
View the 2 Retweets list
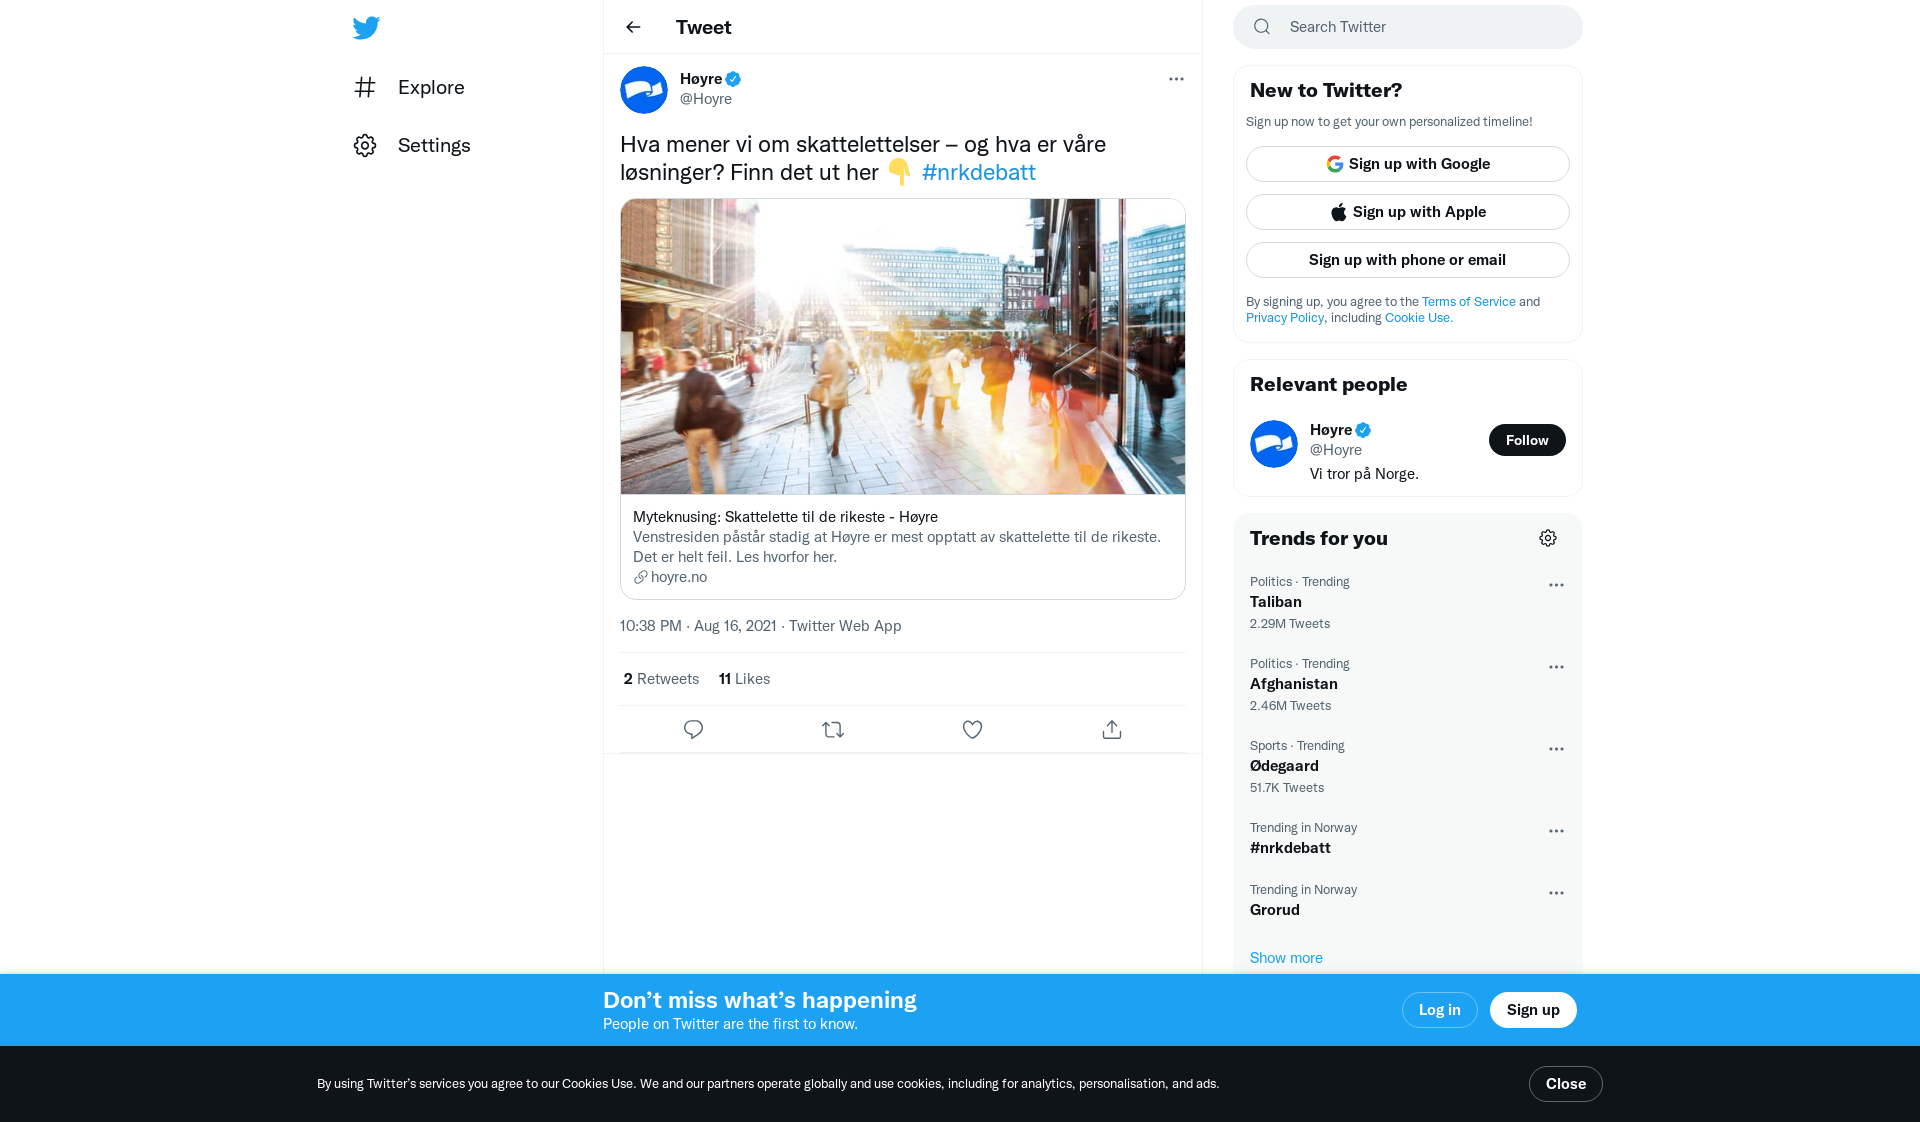(661, 679)
